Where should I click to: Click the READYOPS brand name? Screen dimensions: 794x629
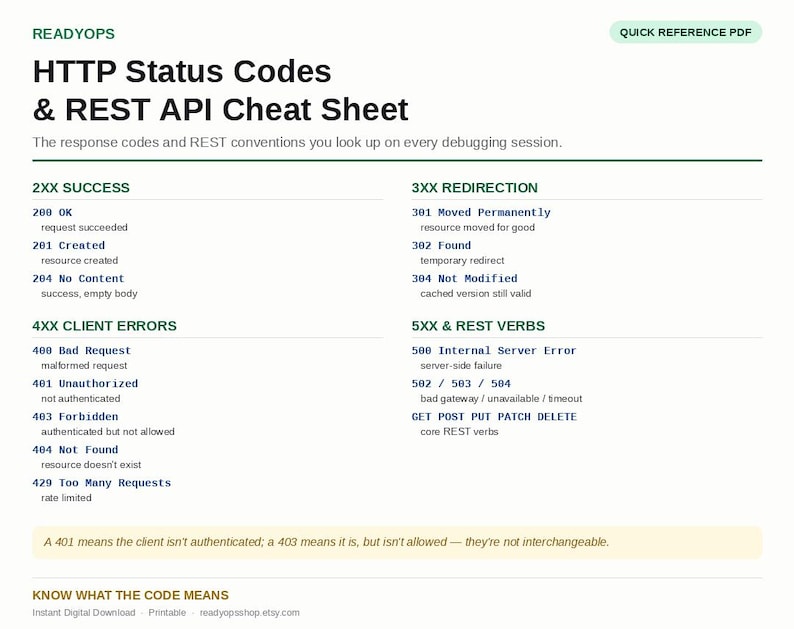click(73, 34)
